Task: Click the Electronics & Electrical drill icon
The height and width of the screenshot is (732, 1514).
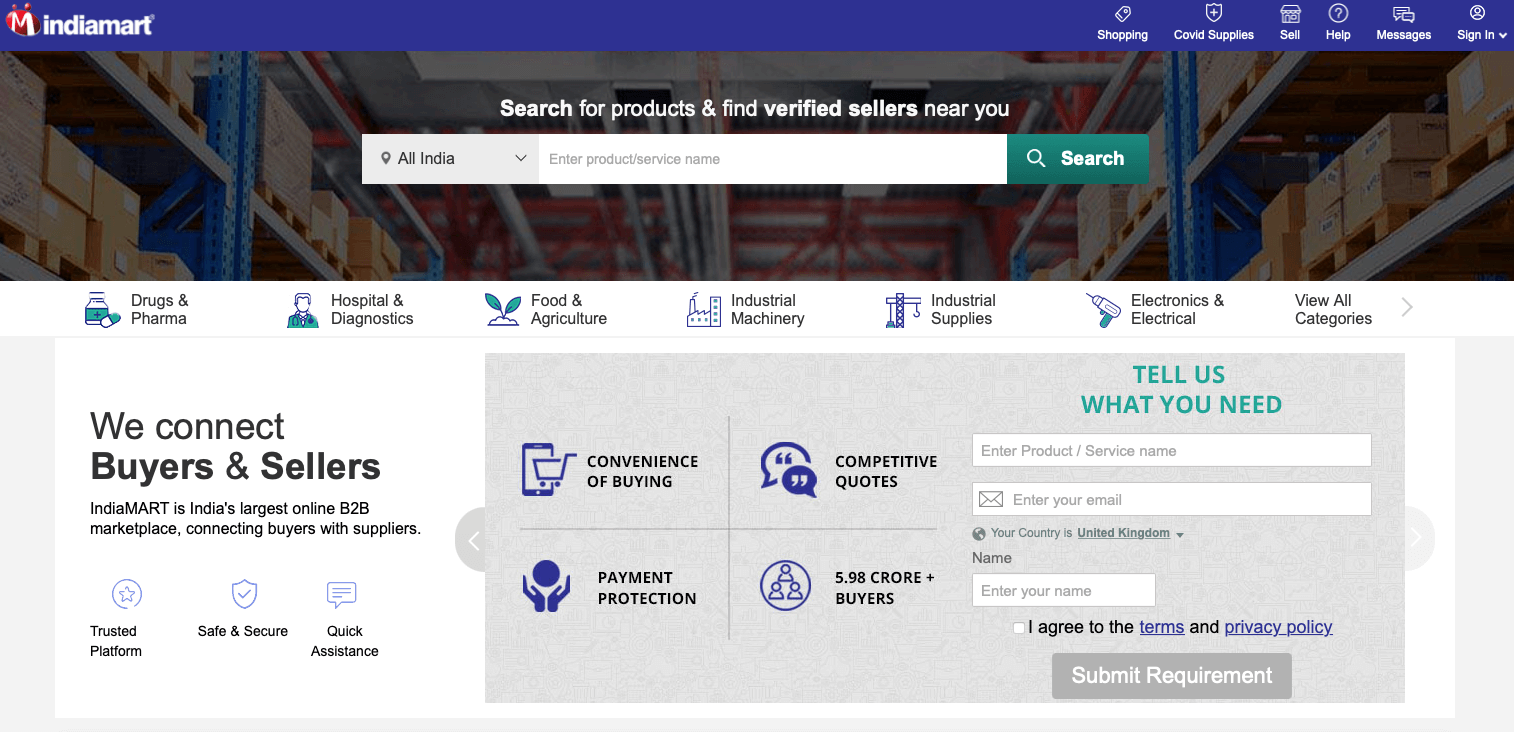Action: [x=1103, y=310]
